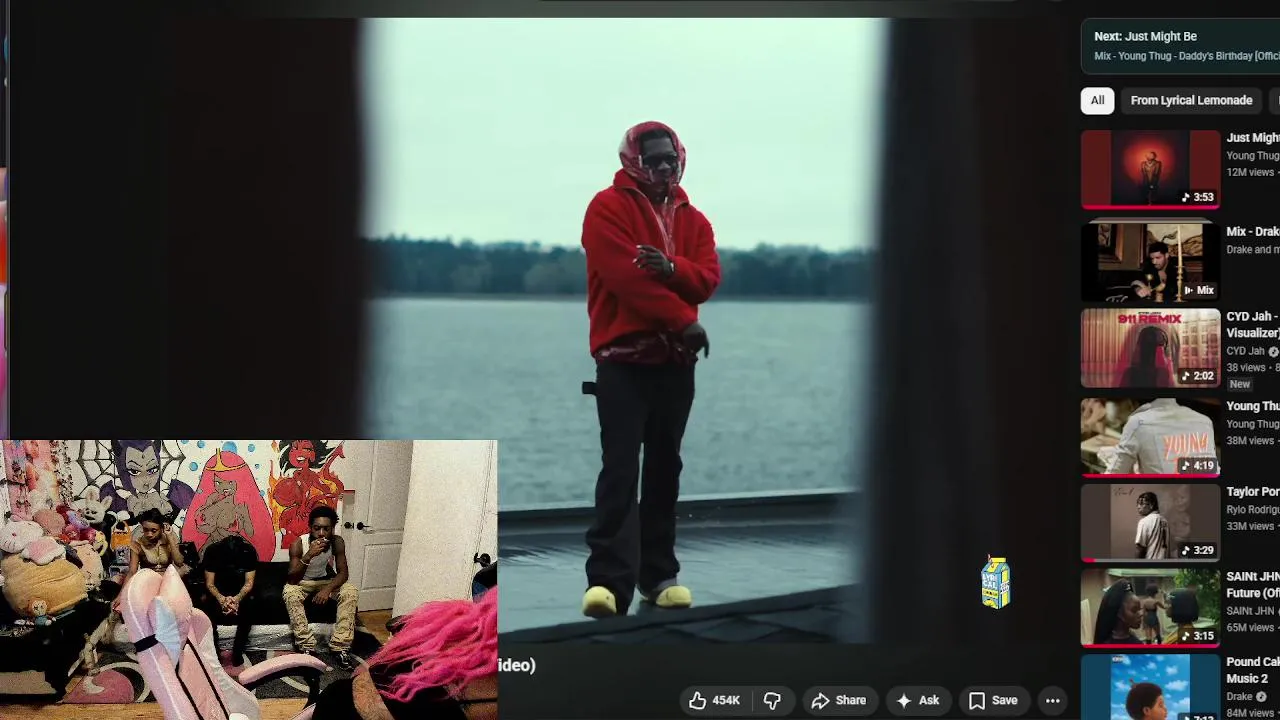1280x720 pixels.
Task: Open the Just Might Be thumbnail
Action: point(1150,169)
